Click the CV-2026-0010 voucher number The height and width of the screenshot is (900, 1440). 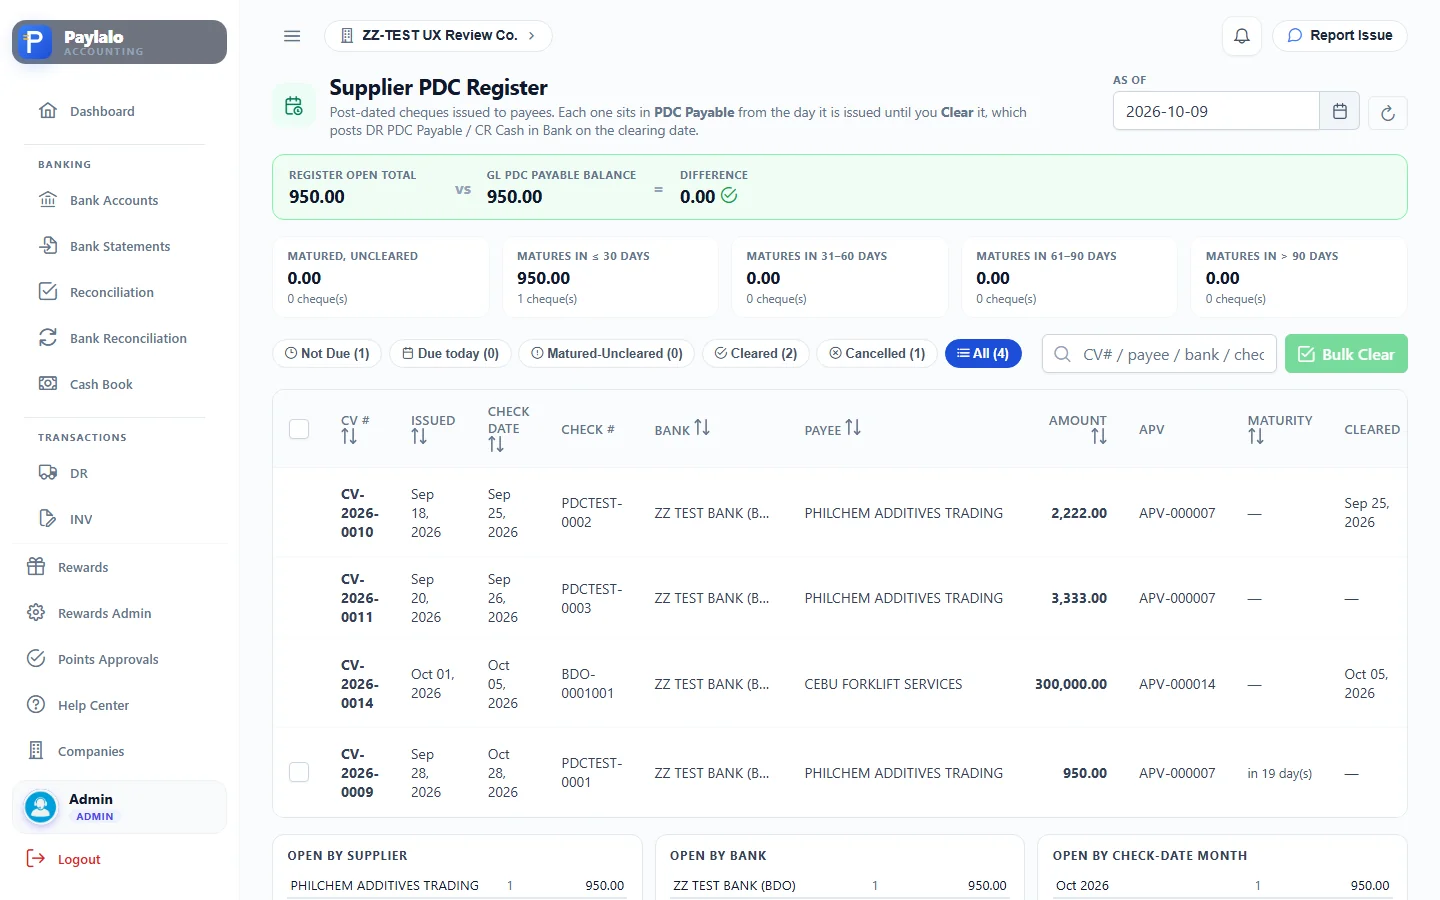click(x=359, y=513)
